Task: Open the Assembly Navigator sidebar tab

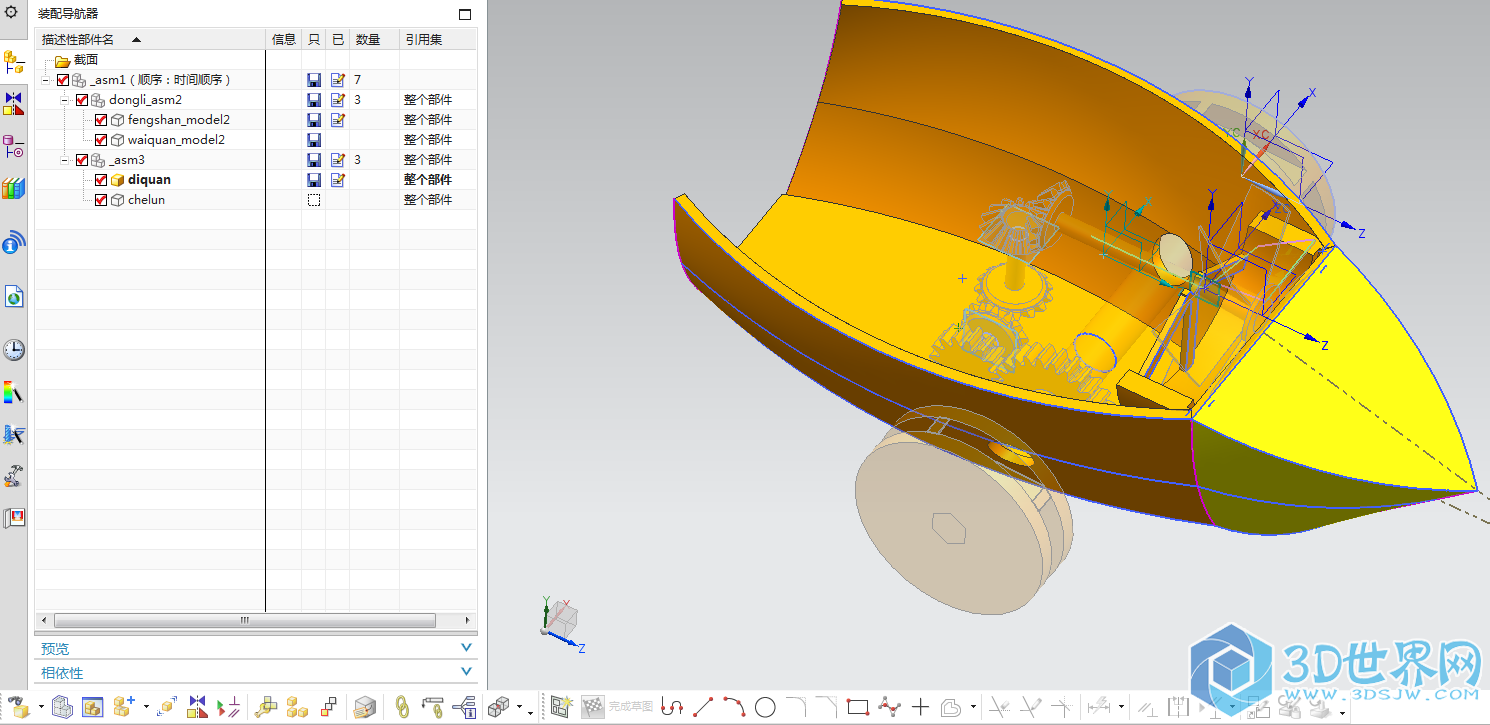Action: [14, 62]
